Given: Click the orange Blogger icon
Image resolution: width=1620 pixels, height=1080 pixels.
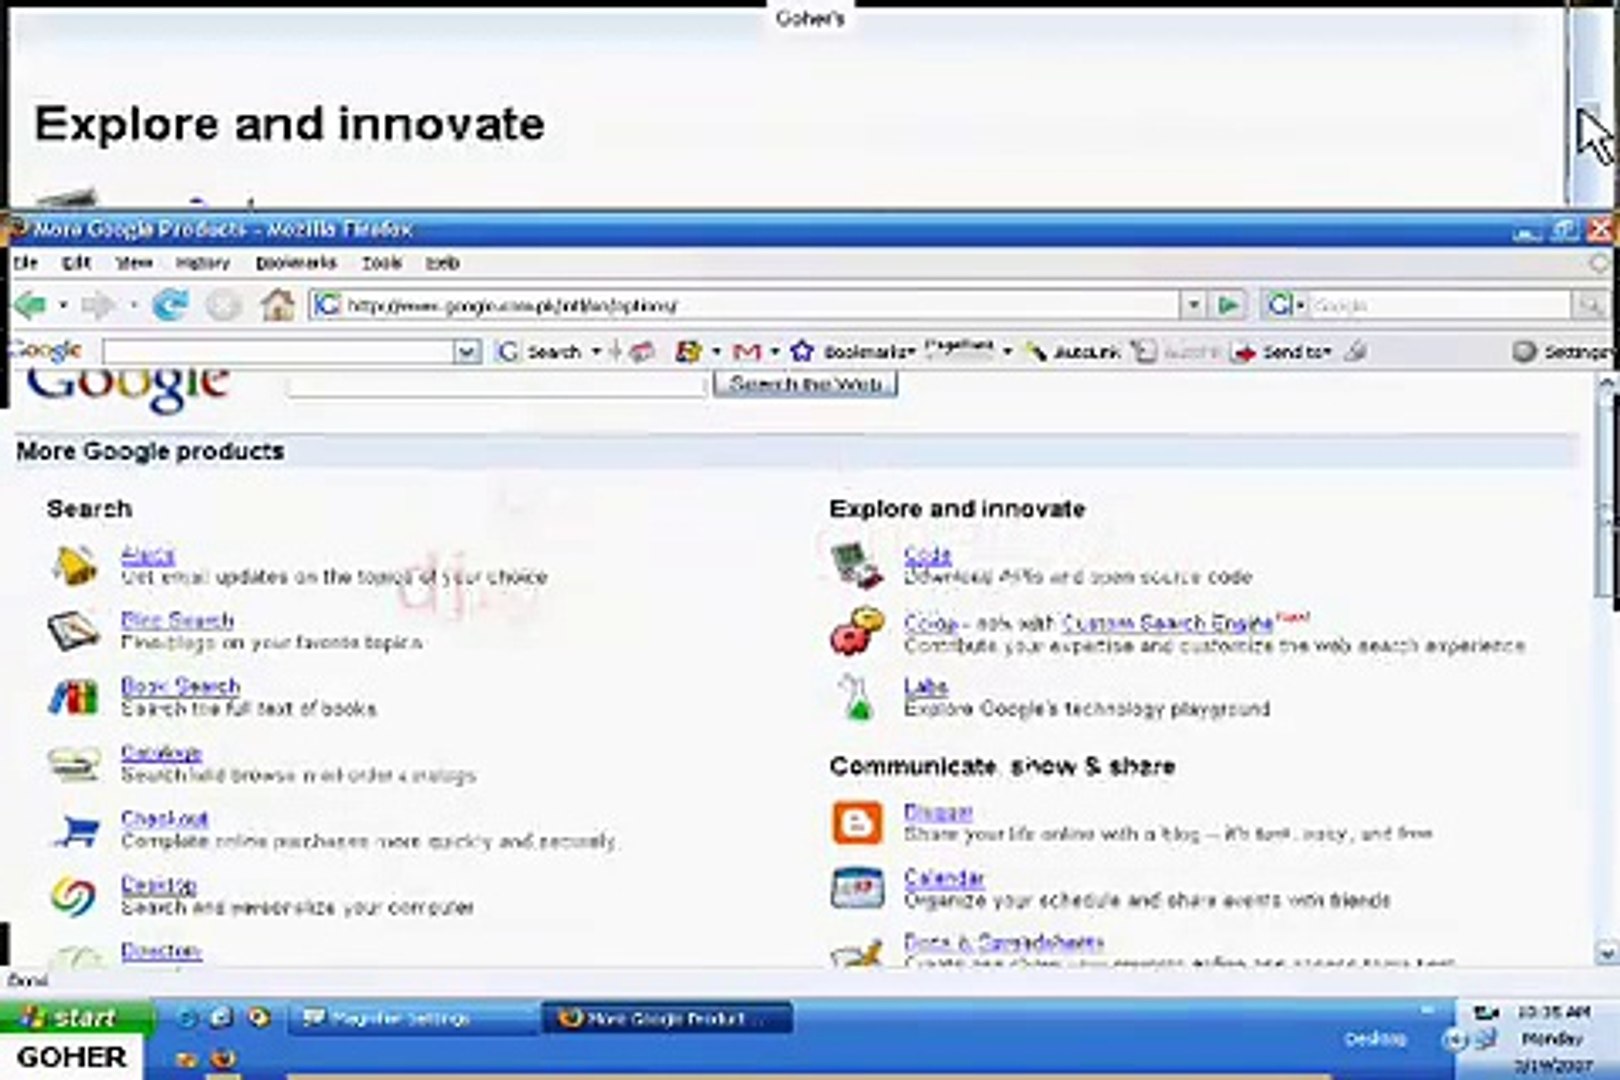Looking at the screenshot, I should pyautogui.click(x=858, y=823).
